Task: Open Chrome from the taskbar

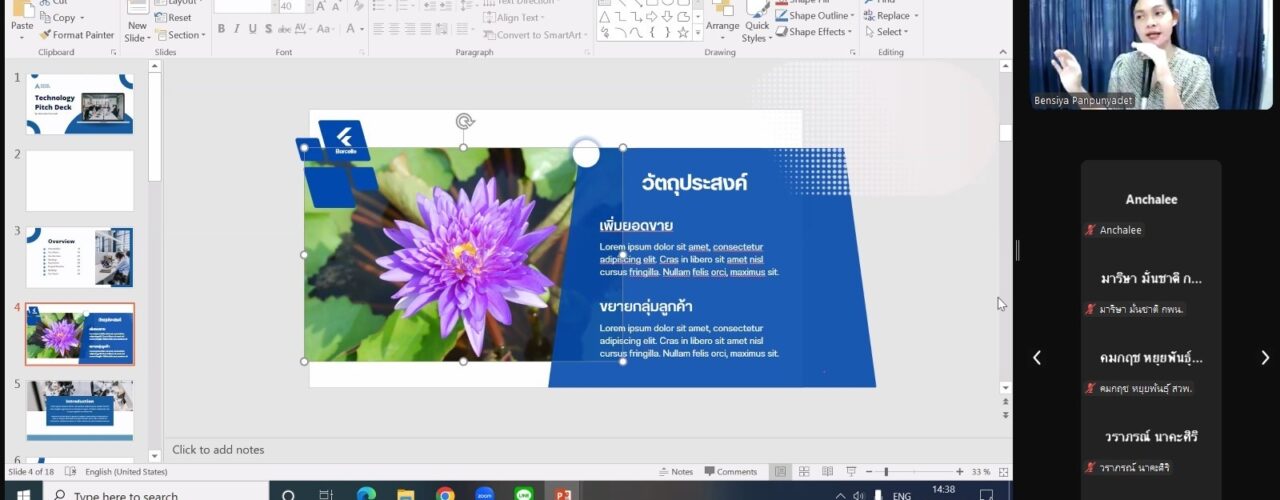Action: click(445, 494)
